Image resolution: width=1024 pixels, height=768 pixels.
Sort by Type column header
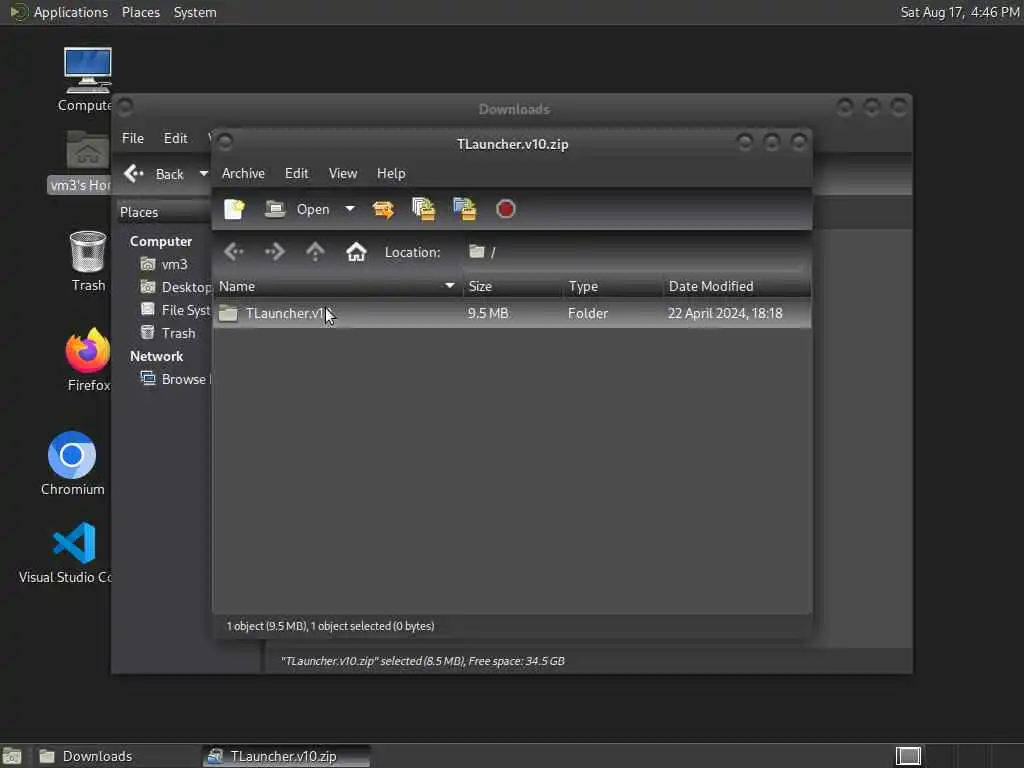(613, 286)
